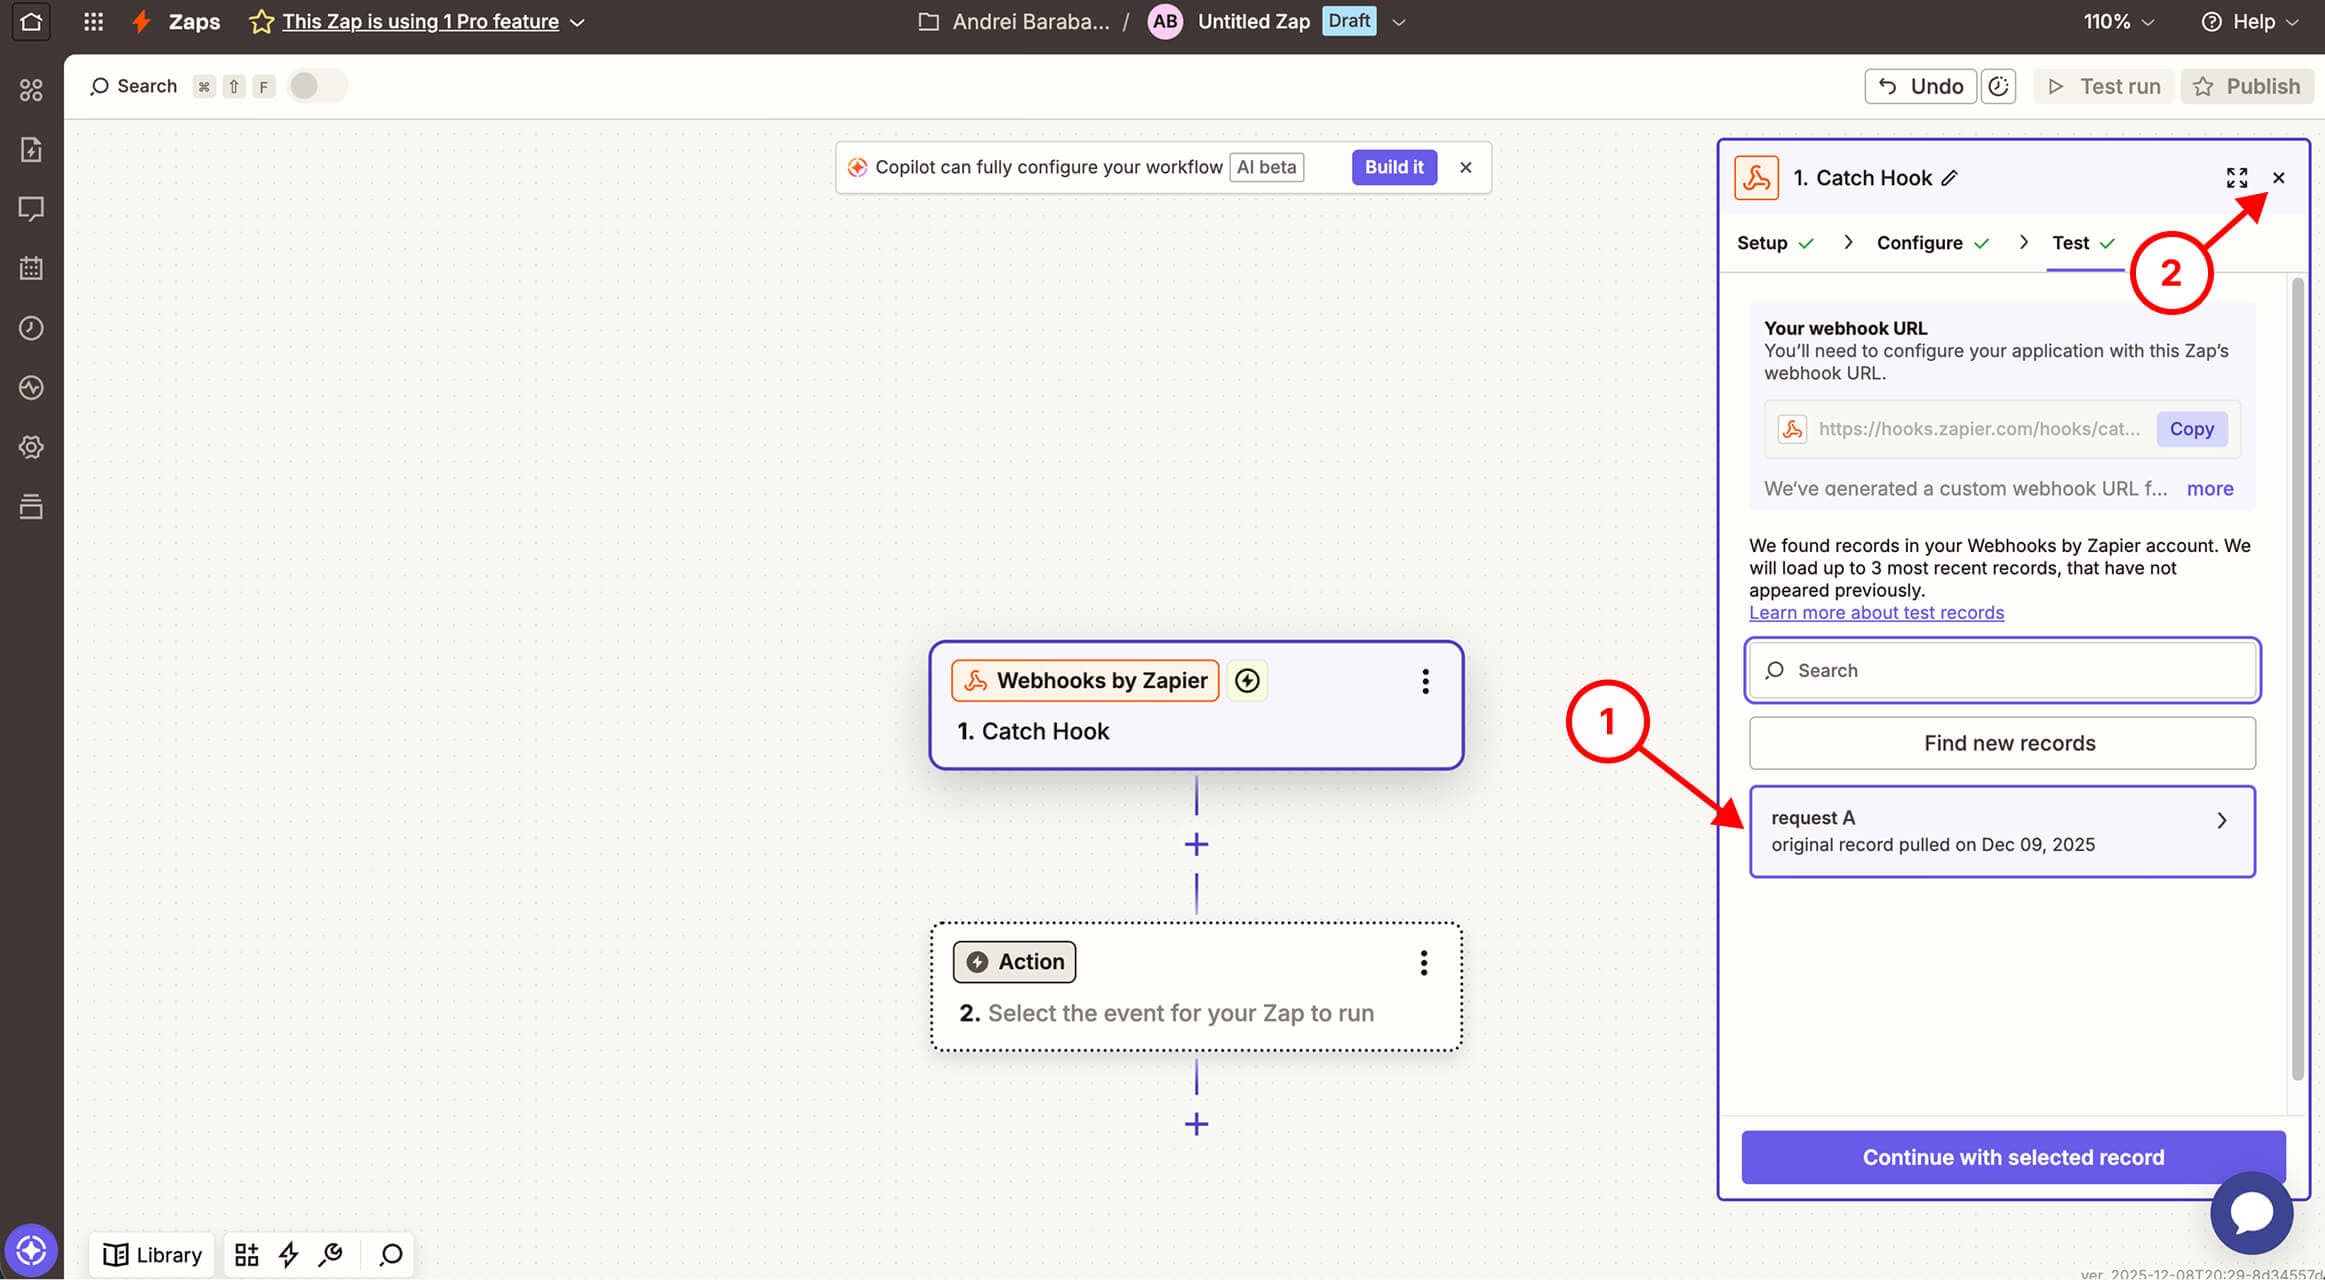Click the records Search input field
The height and width of the screenshot is (1280, 2325).
[x=2002, y=670]
